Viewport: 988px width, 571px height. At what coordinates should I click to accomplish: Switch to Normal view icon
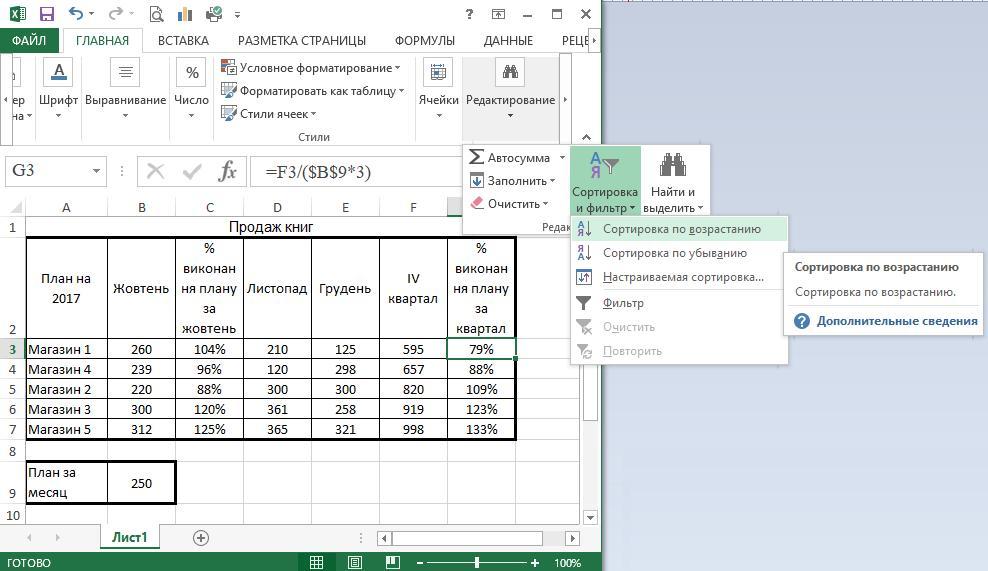pos(316,562)
